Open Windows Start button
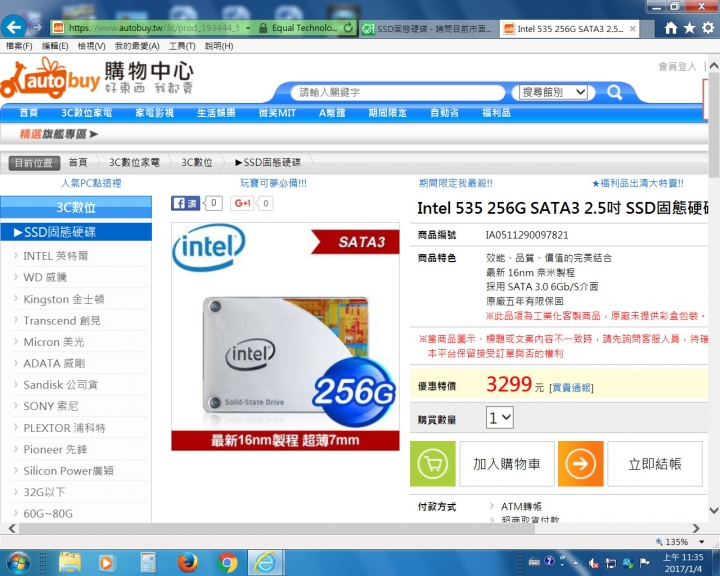The image size is (720, 576). click(x=18, y=562)
